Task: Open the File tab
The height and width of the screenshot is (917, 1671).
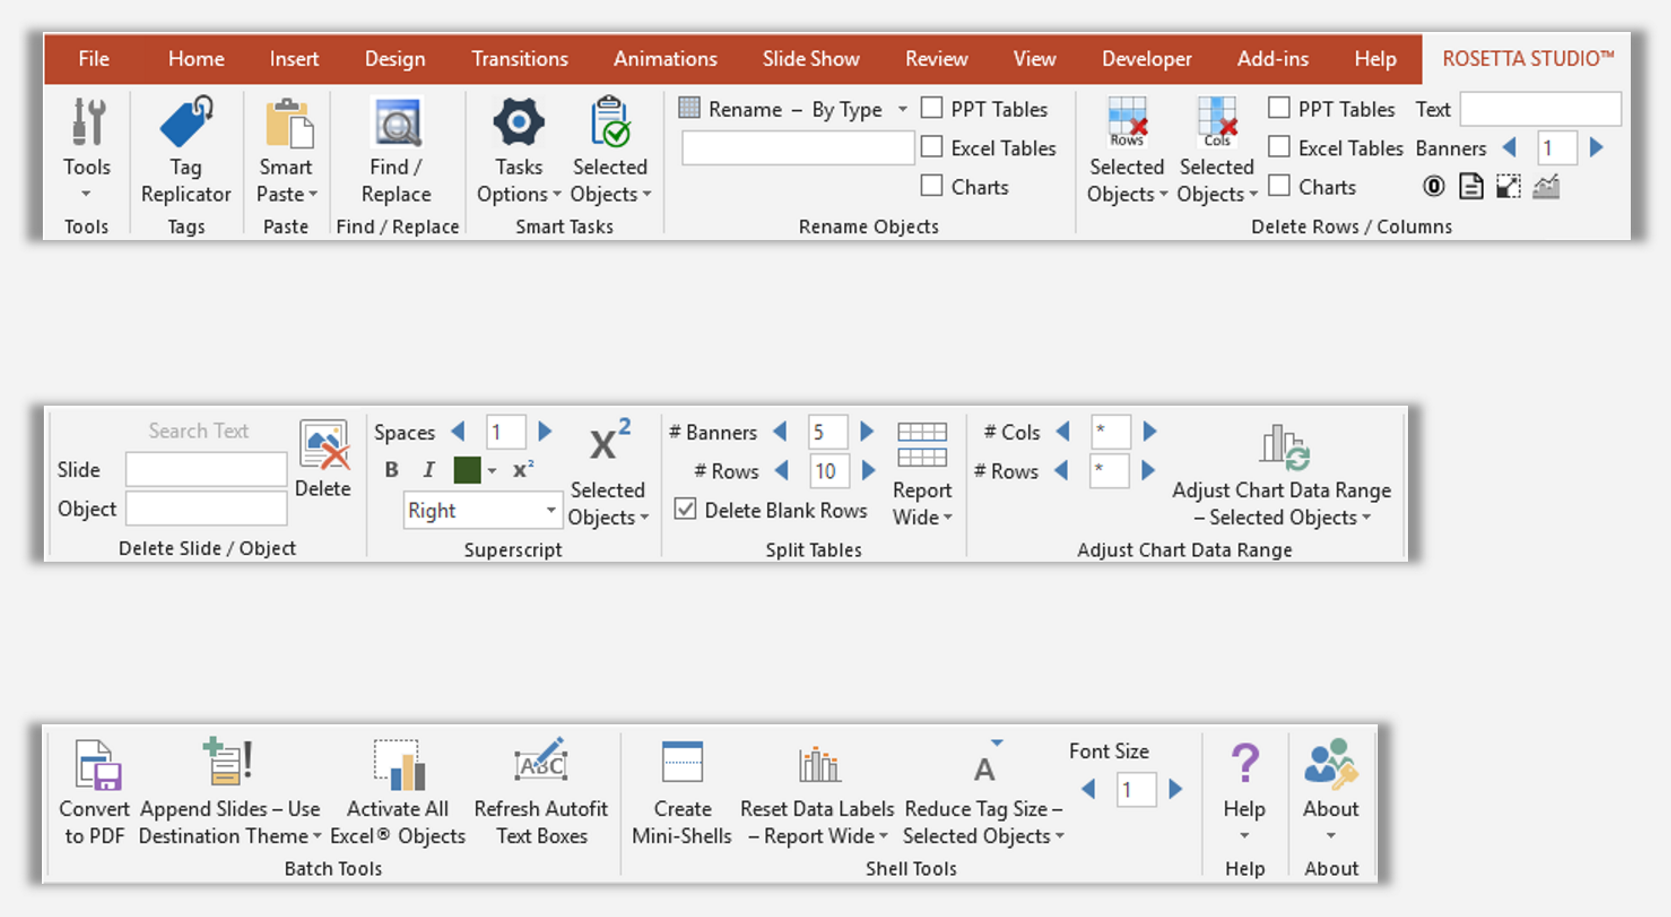Action: (94, 59)
